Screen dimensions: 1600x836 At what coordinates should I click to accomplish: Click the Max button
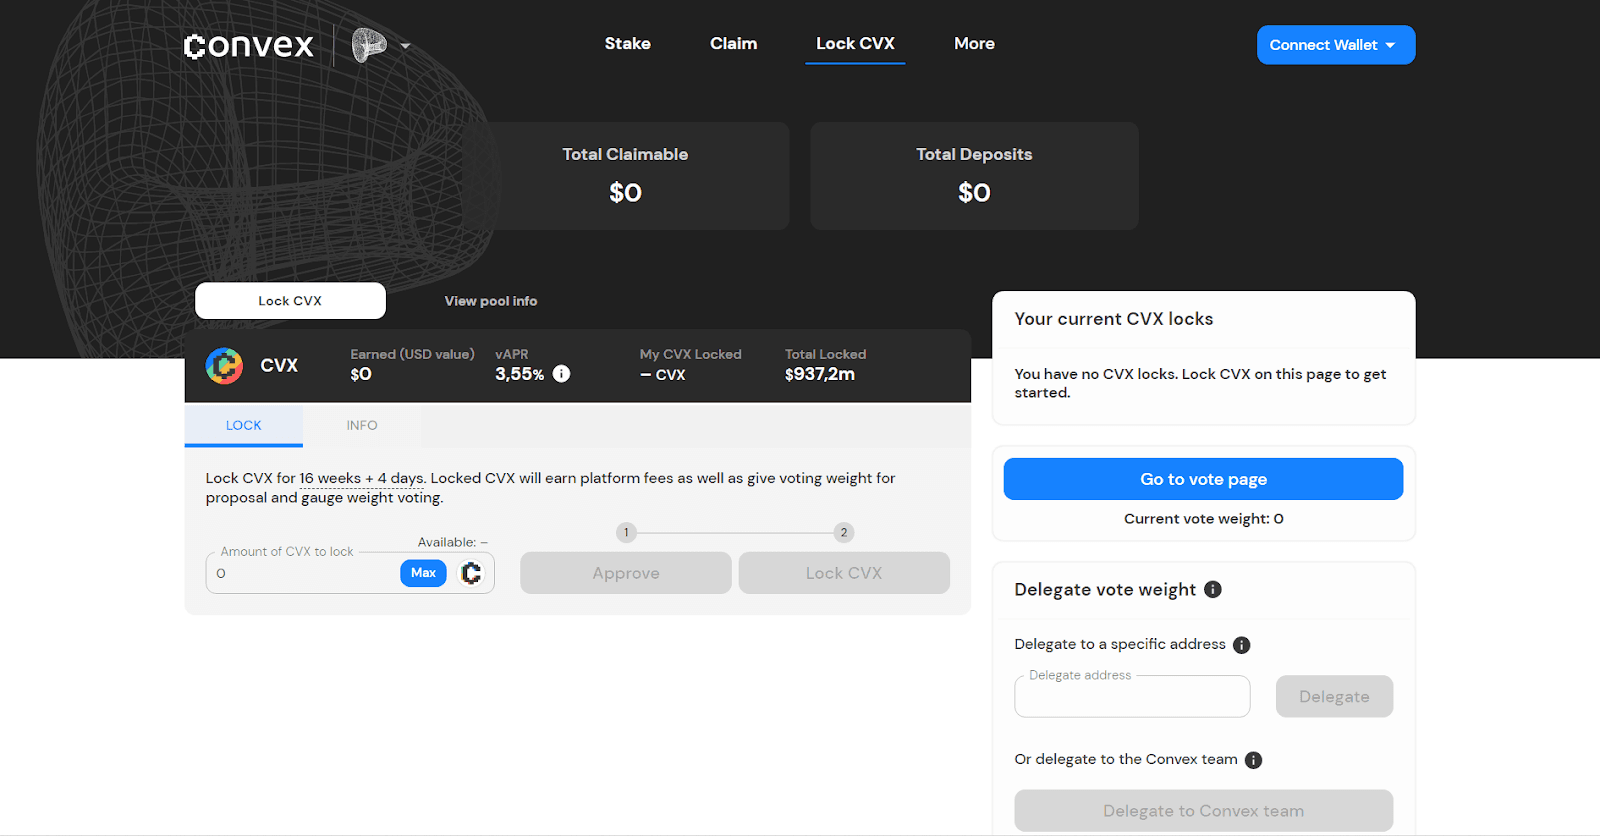[423, 573]
